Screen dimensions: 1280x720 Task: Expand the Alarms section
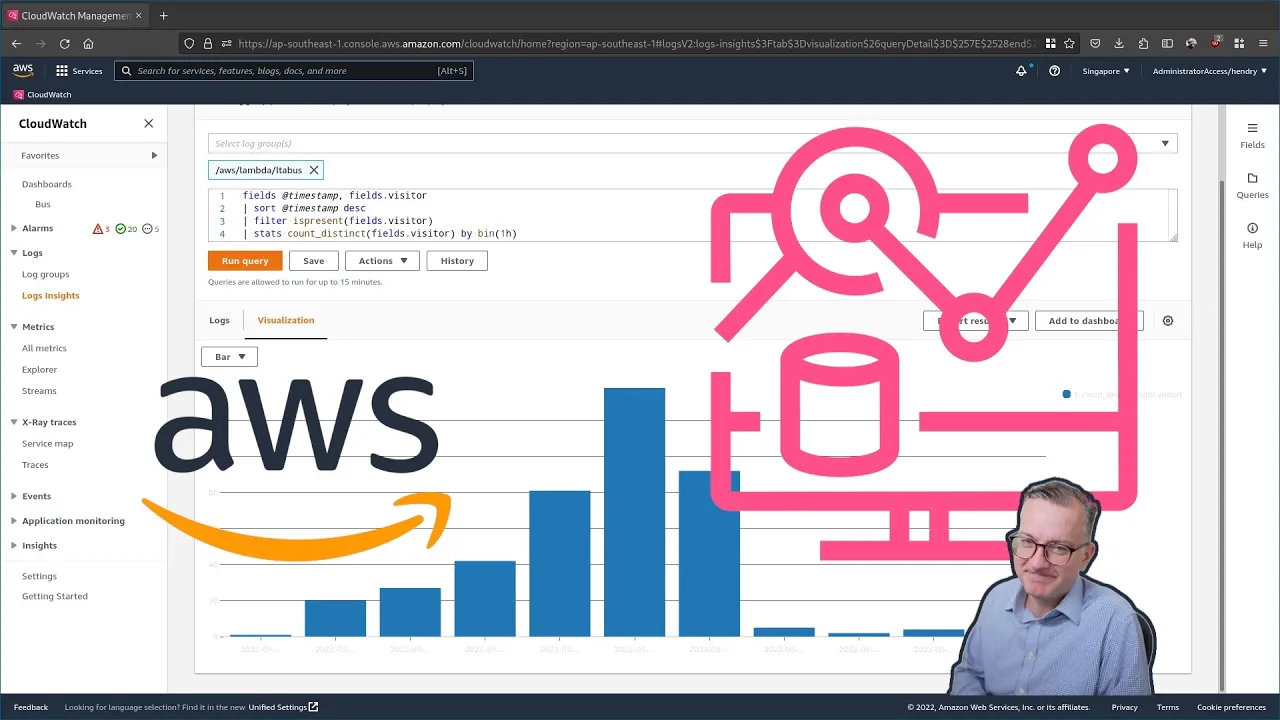(14, 228)
